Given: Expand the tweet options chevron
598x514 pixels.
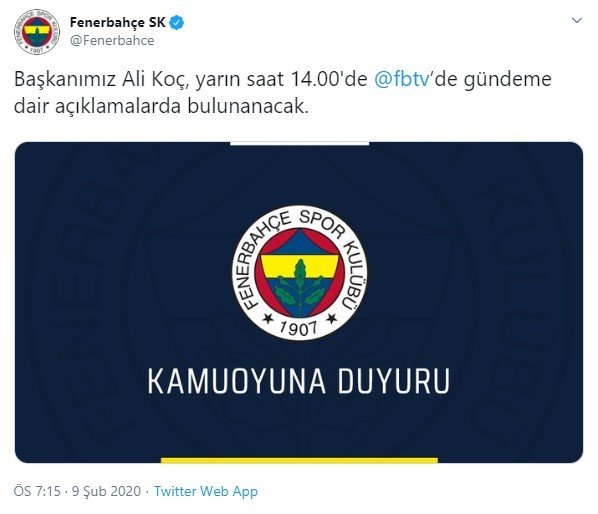Looking at the screenshot, I should pyautogui.click(x=577, y=20).
